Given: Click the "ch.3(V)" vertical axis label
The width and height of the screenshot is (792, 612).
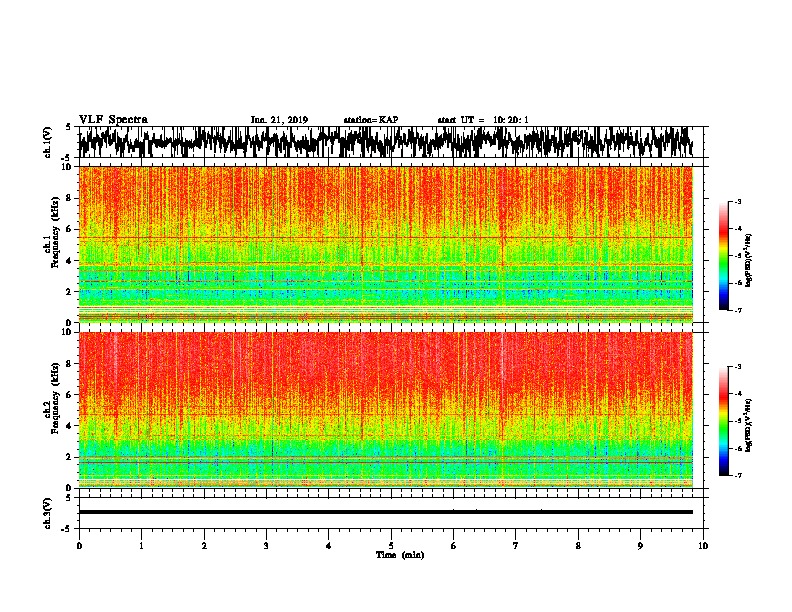Looking at the screenshot, I should [x=48, y=513].
